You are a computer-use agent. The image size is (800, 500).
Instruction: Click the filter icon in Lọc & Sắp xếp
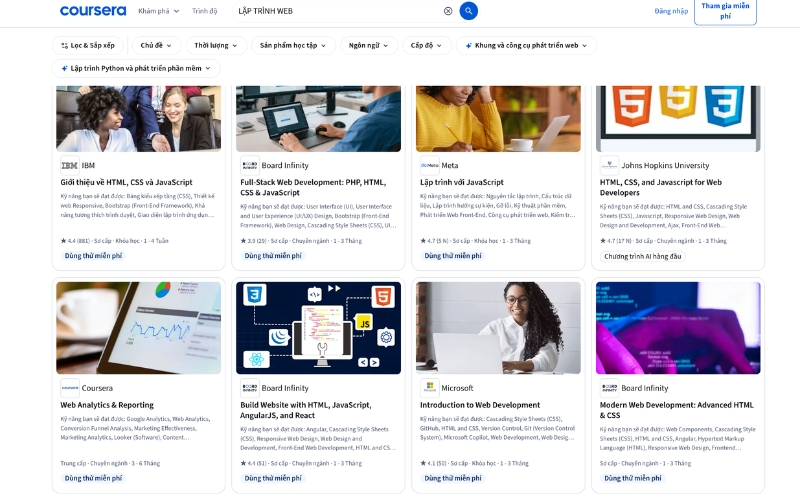coord(64,45)
